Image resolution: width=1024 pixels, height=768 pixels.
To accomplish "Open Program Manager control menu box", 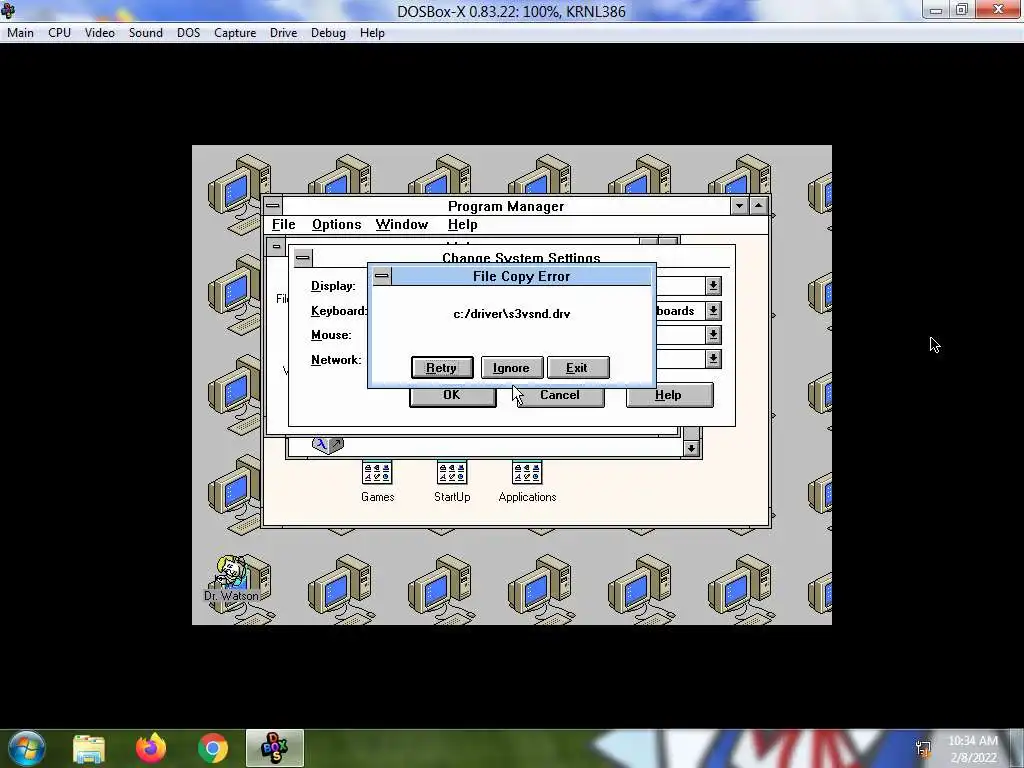I will coord(273,206).
